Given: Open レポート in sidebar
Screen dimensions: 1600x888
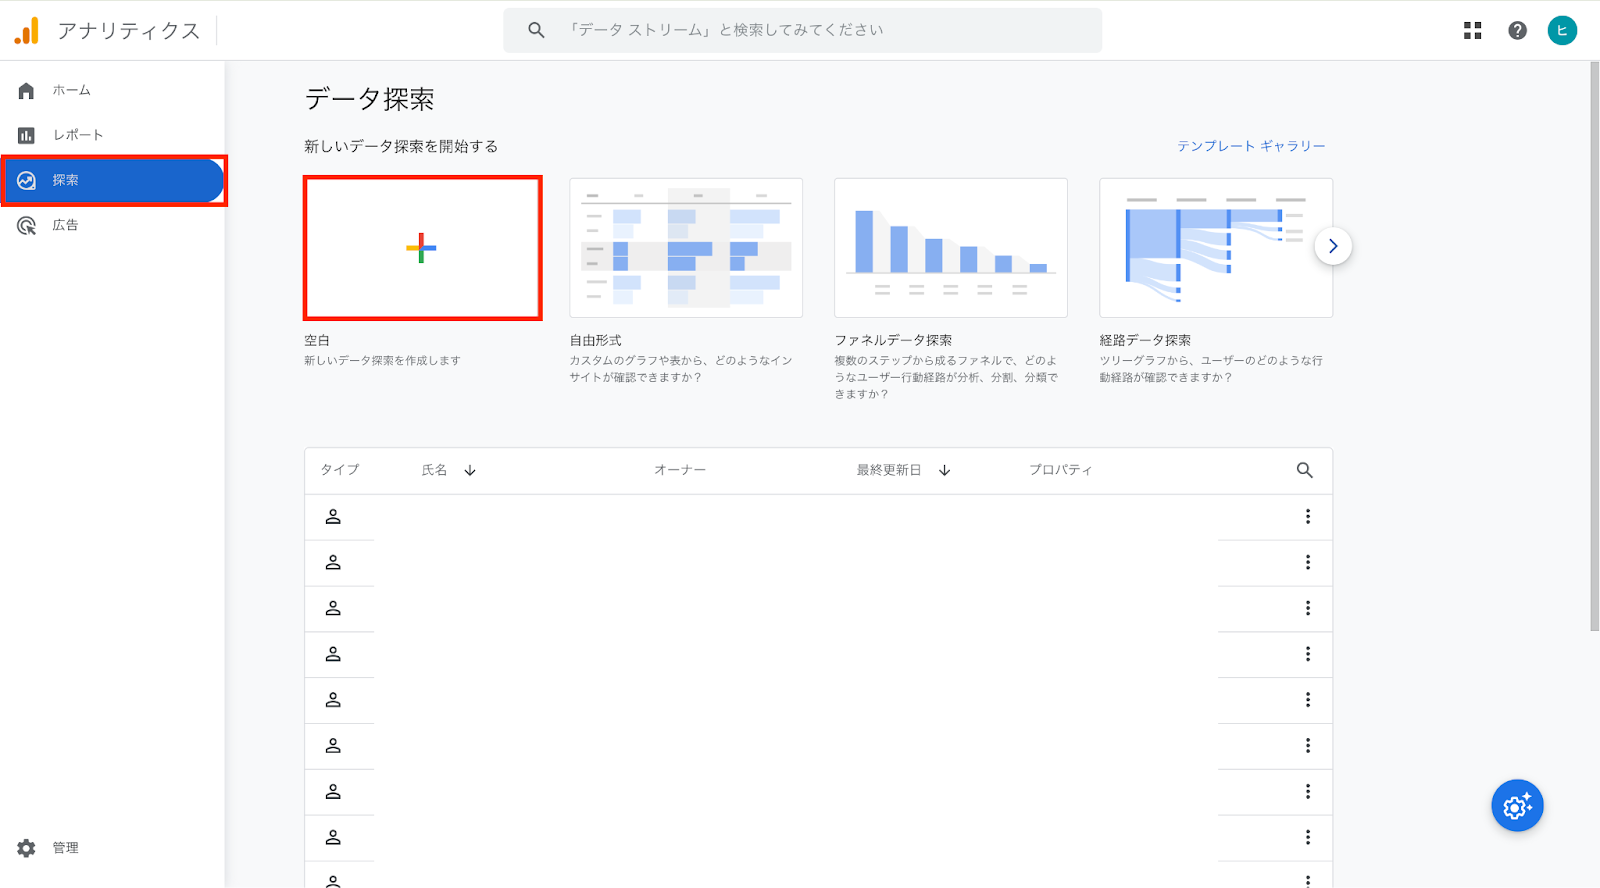Looking at the screenshot, I should pos(112,135).
